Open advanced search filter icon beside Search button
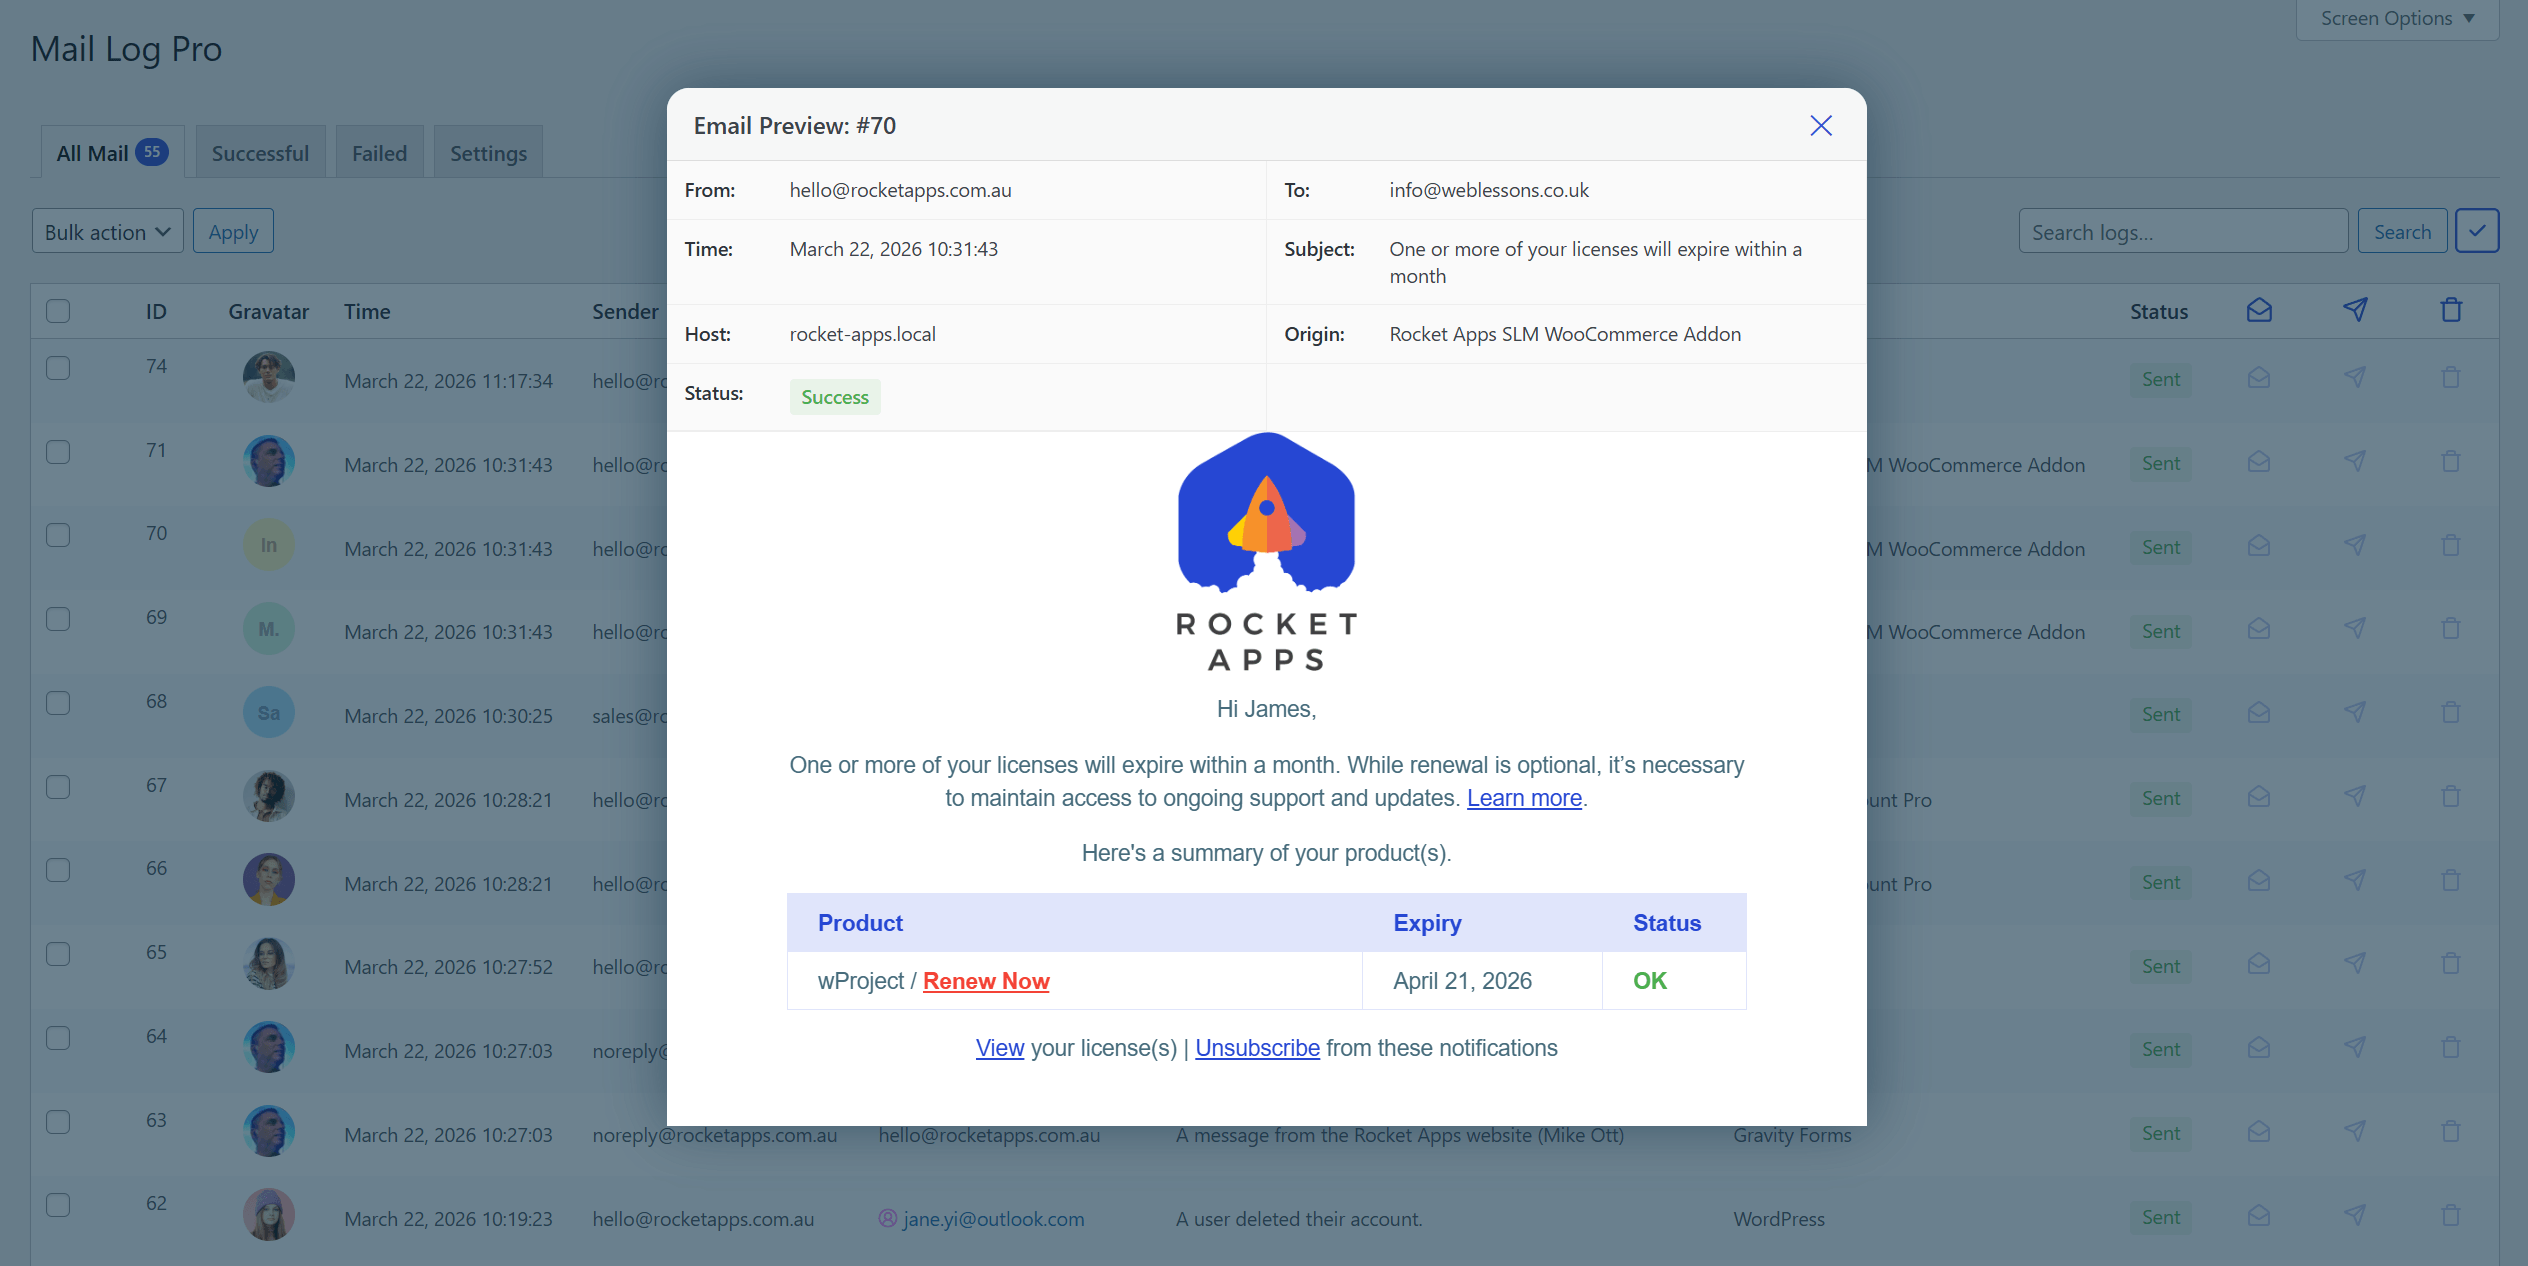The height and width of the screenshot is (1266, 2528). pyautogui.click(x=2478, y=230)
